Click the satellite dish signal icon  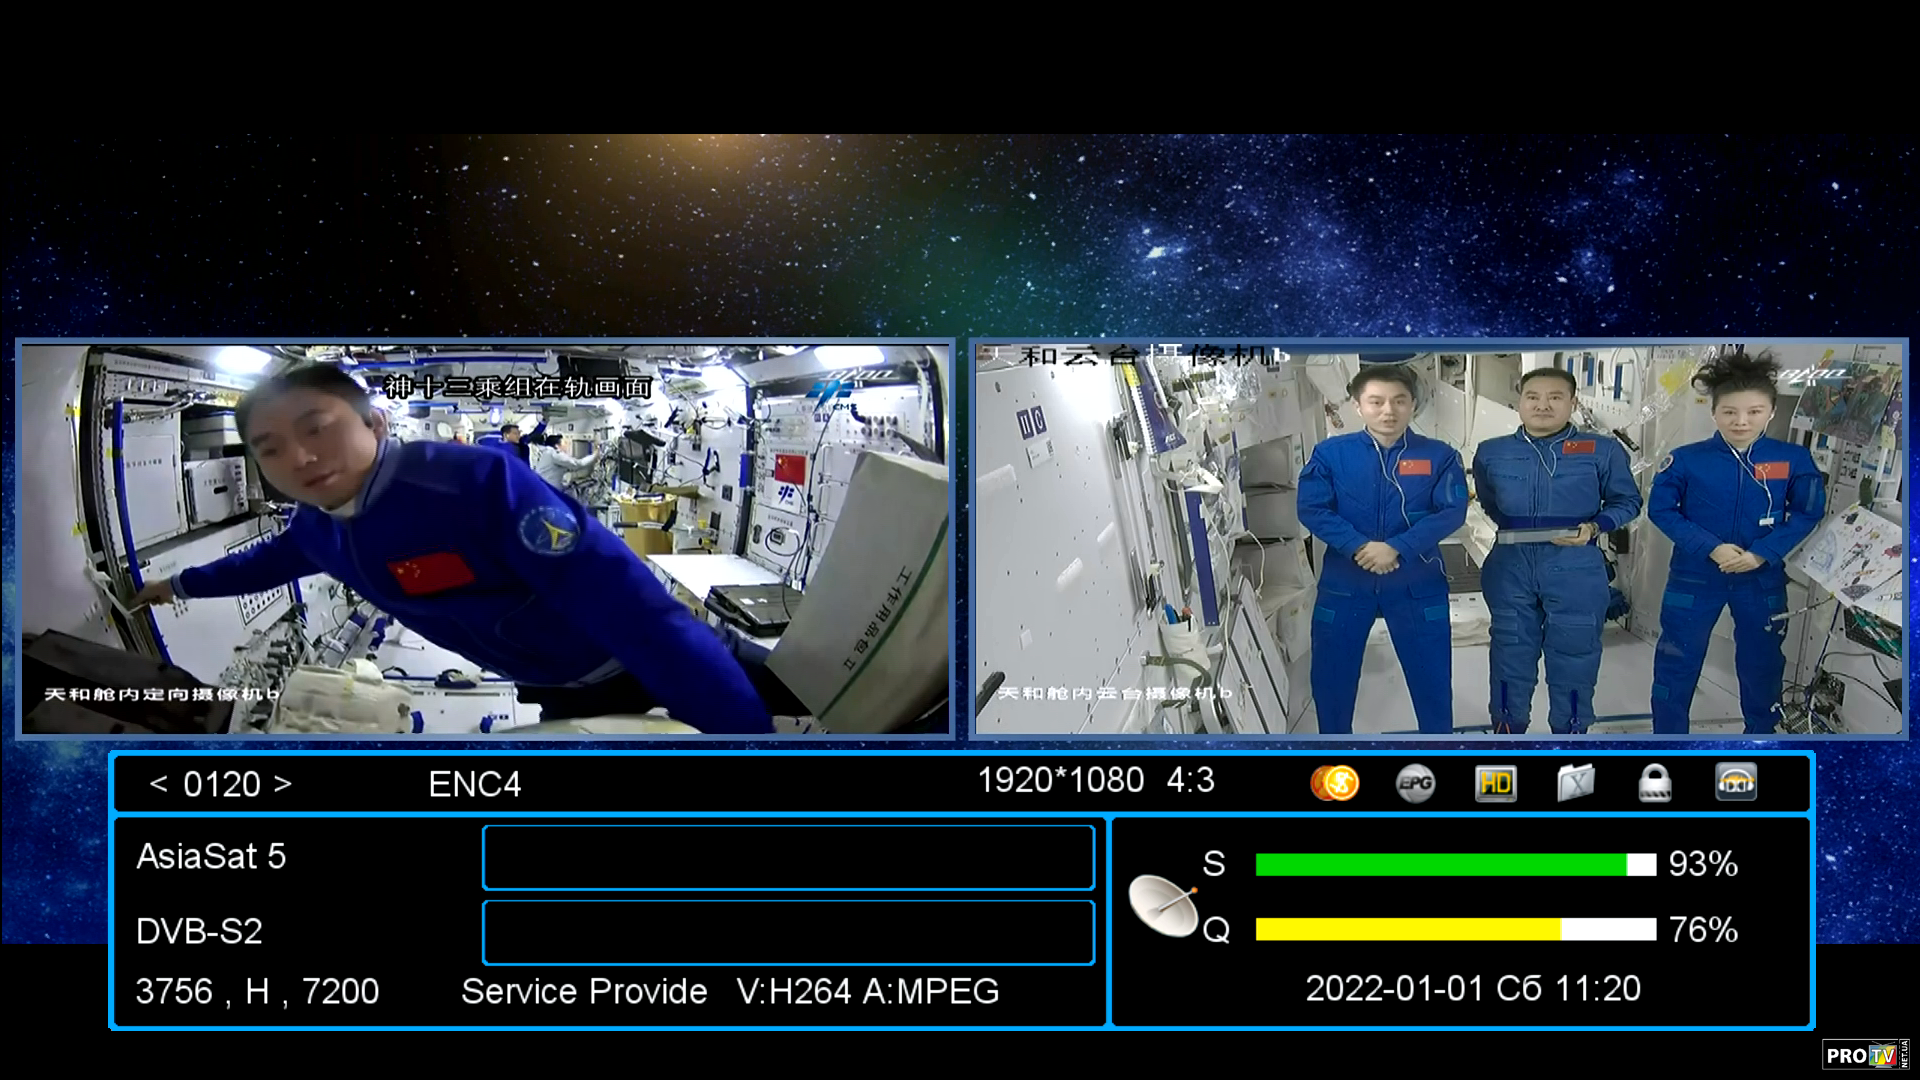[1163, 905]
